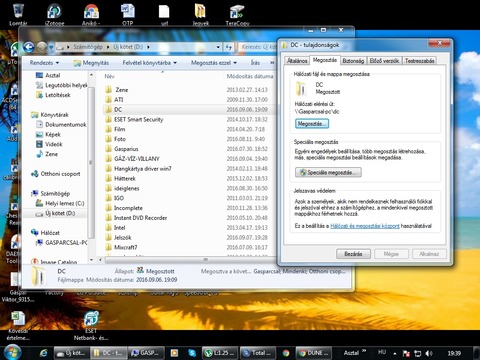Viewport: 480px width, 360px height.
Task: Select GASPARCSAL-PC under Hálózat
Action: 66,243
